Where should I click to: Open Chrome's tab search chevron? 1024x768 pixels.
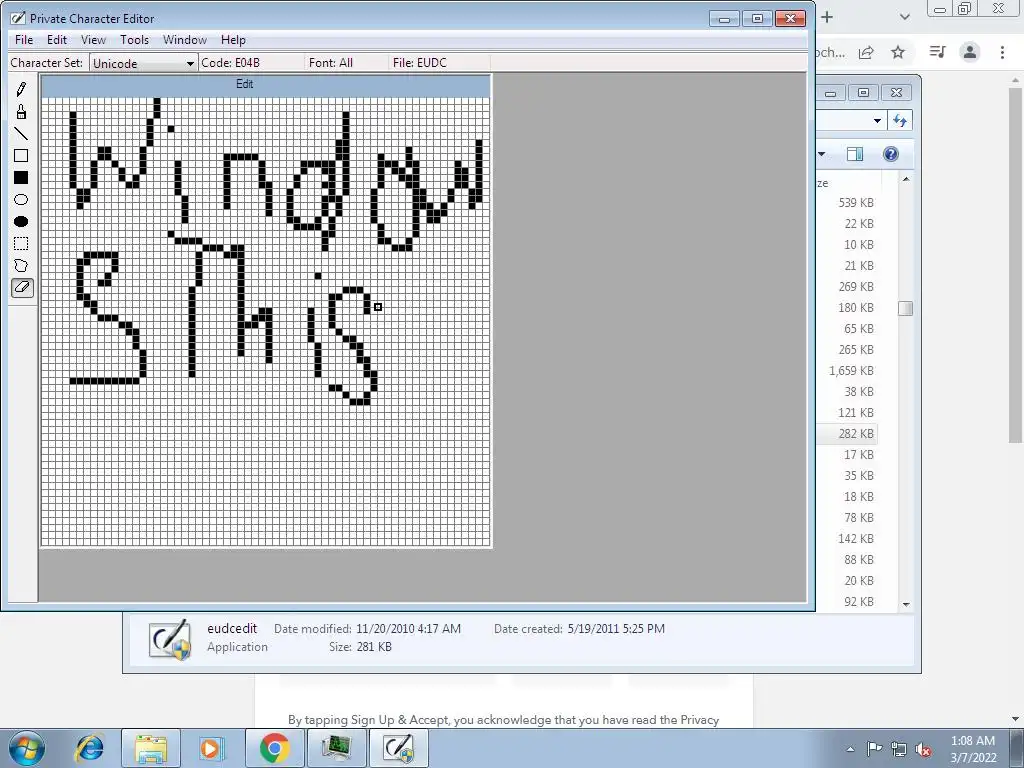904,17
